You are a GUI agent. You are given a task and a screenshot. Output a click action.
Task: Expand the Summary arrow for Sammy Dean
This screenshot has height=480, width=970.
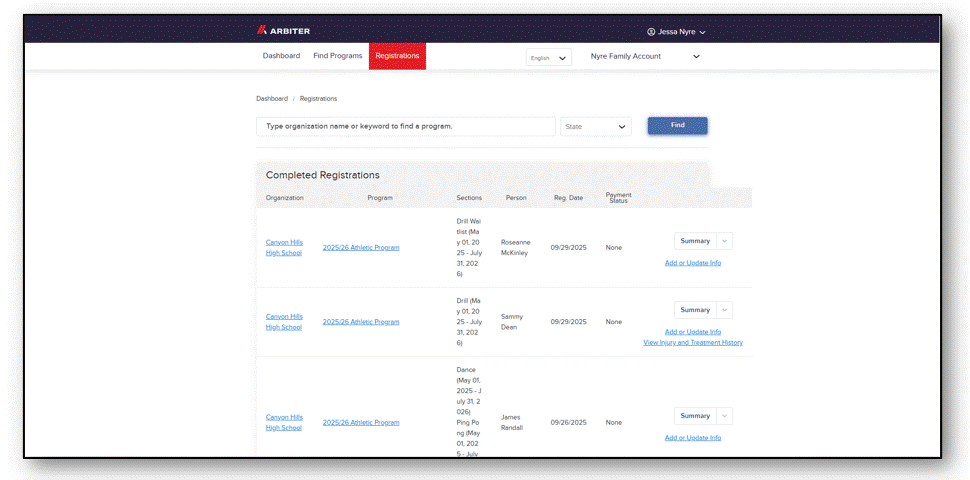[725, 310]
